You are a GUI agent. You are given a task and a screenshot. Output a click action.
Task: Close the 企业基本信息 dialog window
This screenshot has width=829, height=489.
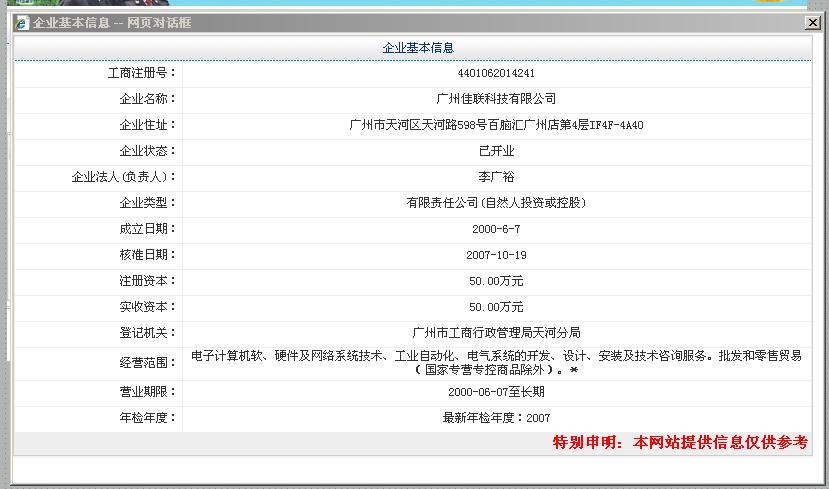pos(813,23)
